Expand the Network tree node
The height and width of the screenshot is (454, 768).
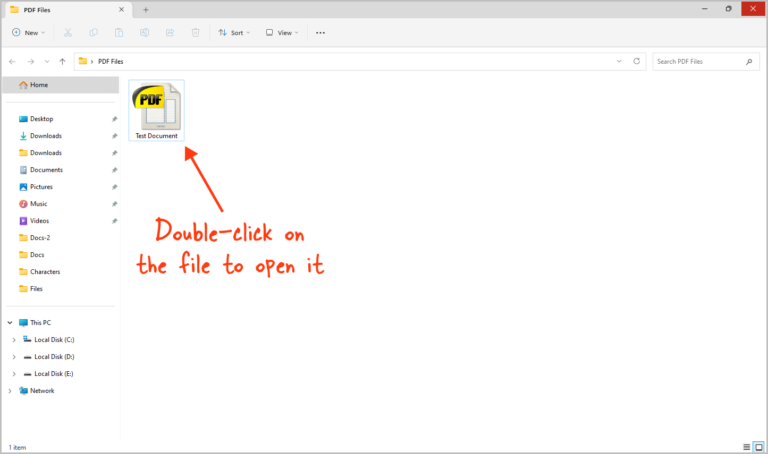coord(10,391)
